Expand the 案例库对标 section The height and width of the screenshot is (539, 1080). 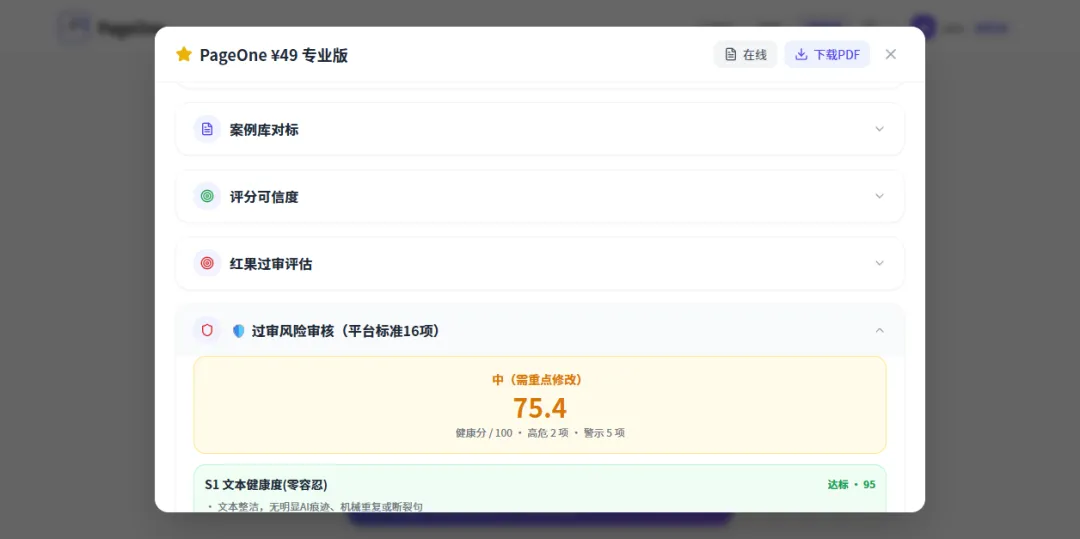[539, 129]
